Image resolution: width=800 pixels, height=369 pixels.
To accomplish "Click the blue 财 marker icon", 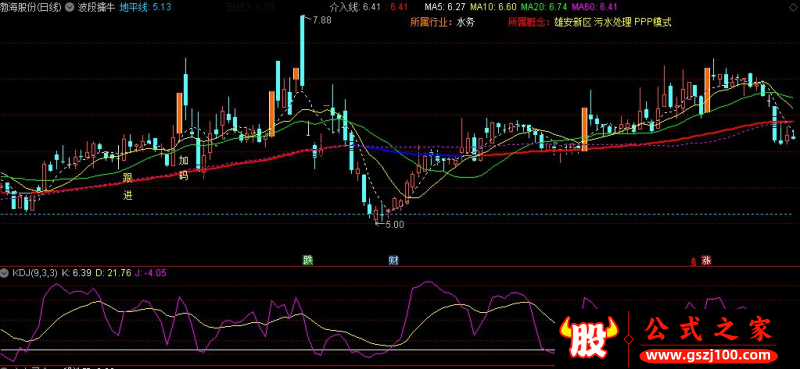I will (x=393, y=260).
